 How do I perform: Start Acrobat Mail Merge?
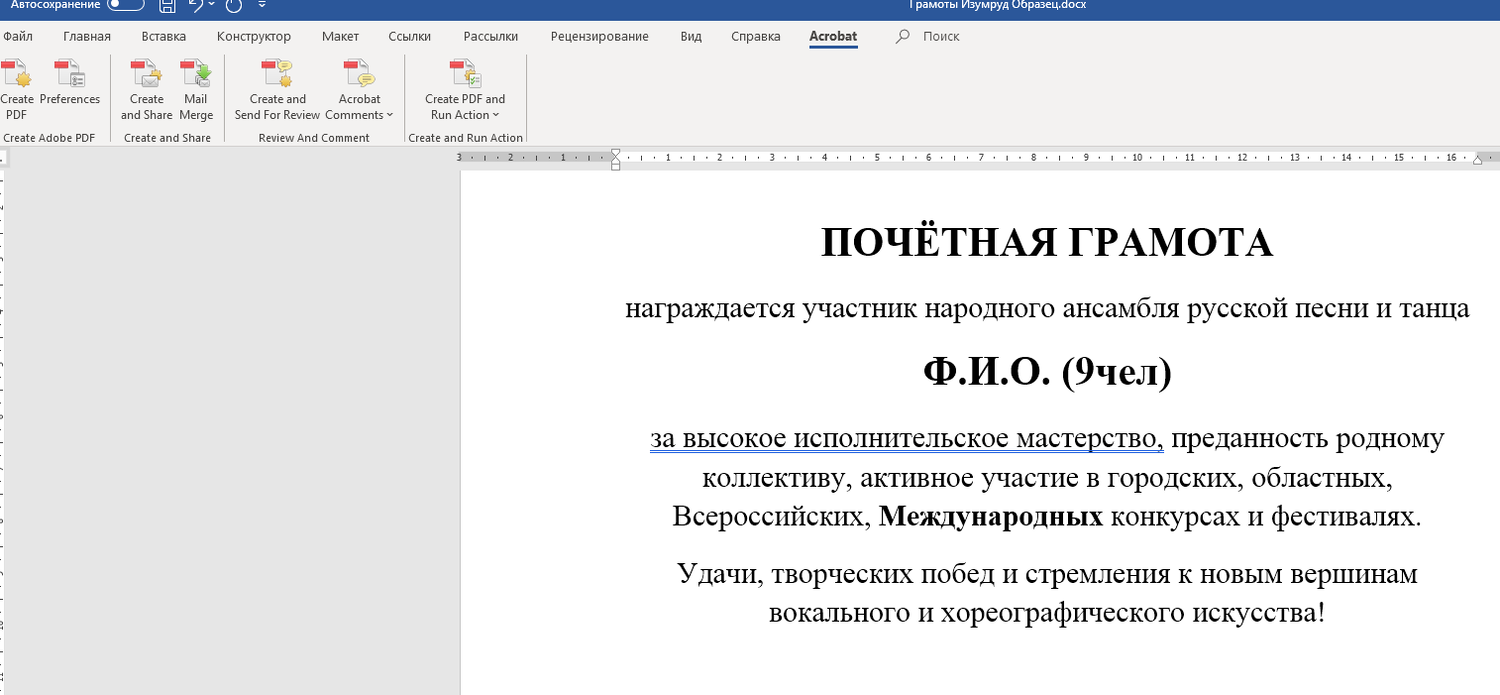pos(196,90)
